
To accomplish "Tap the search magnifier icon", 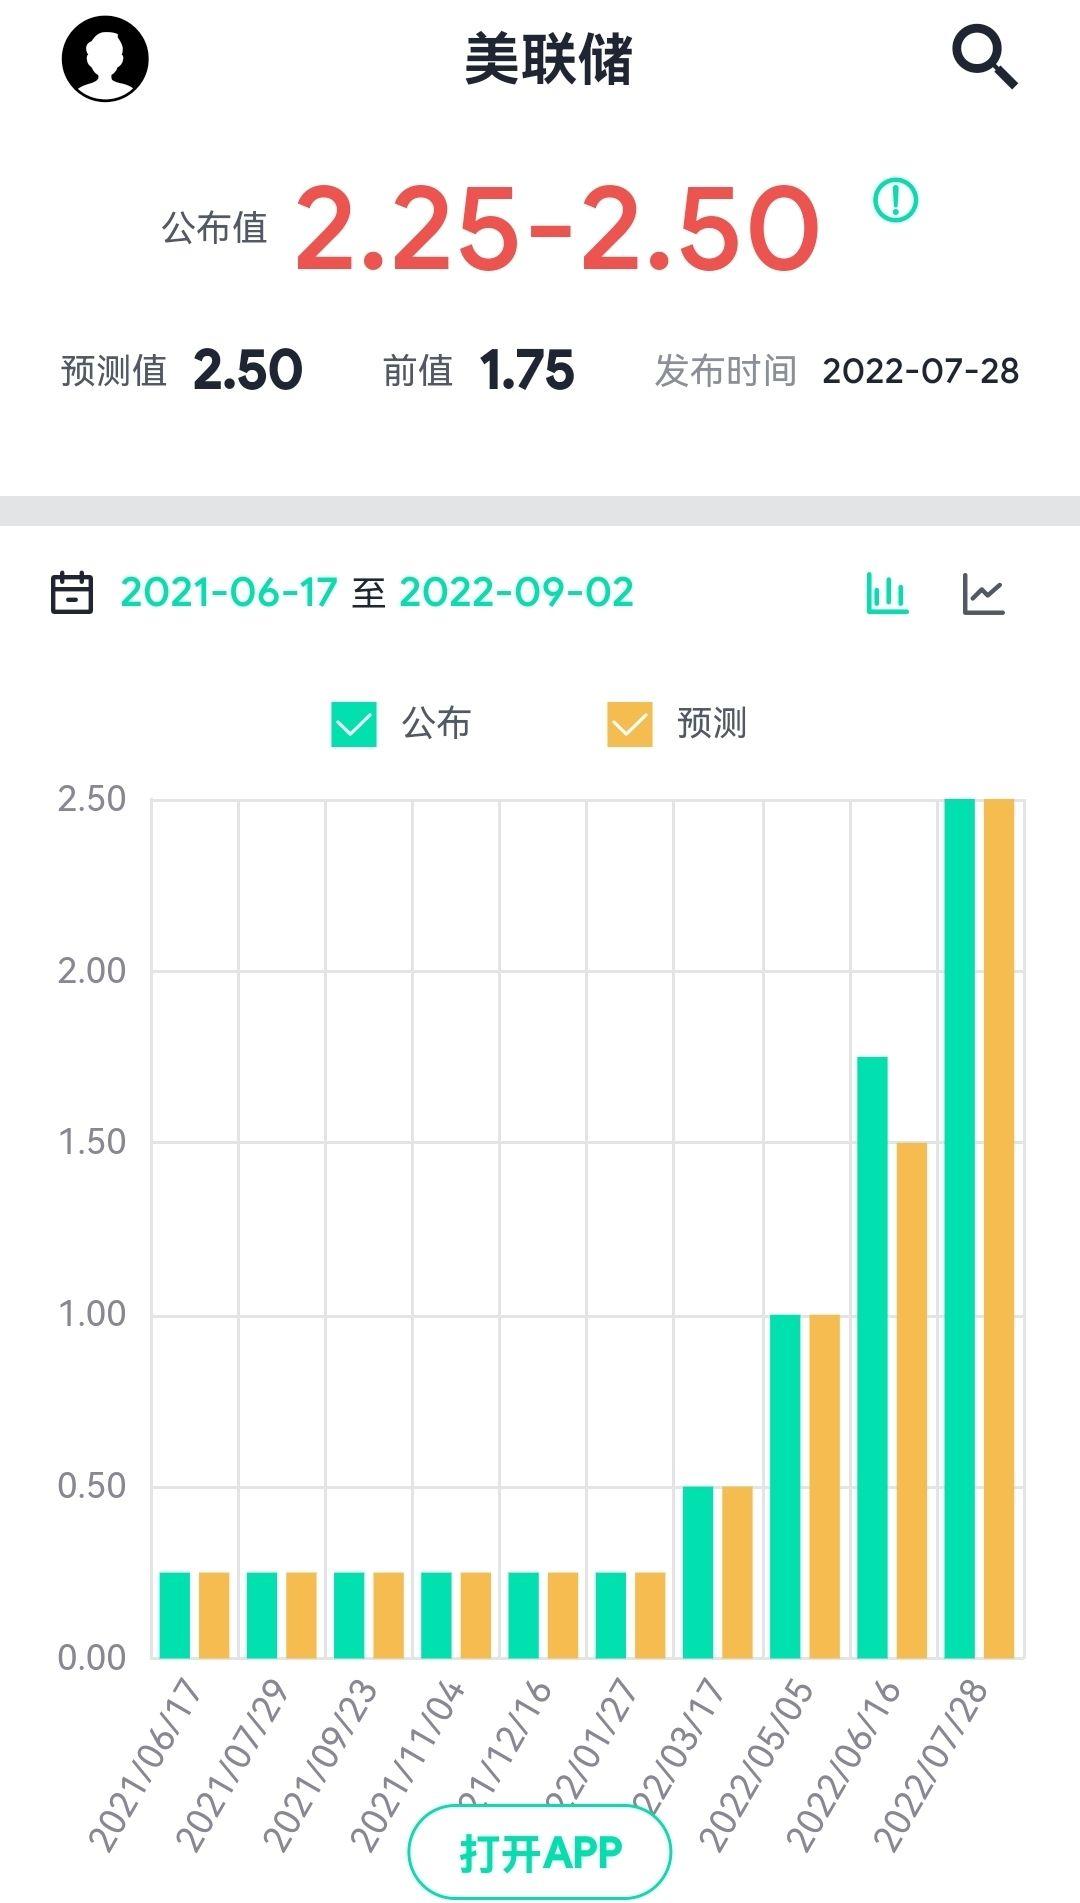I will [x=984, y=58].
